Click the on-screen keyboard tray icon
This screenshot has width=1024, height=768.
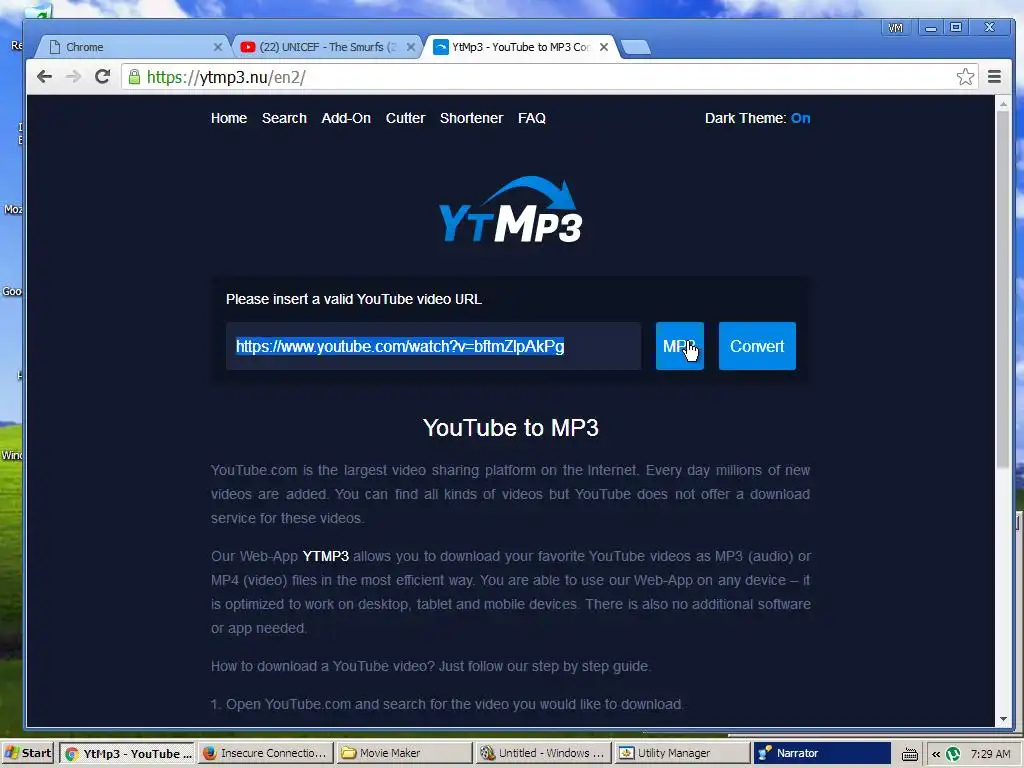tap(910, 754)
